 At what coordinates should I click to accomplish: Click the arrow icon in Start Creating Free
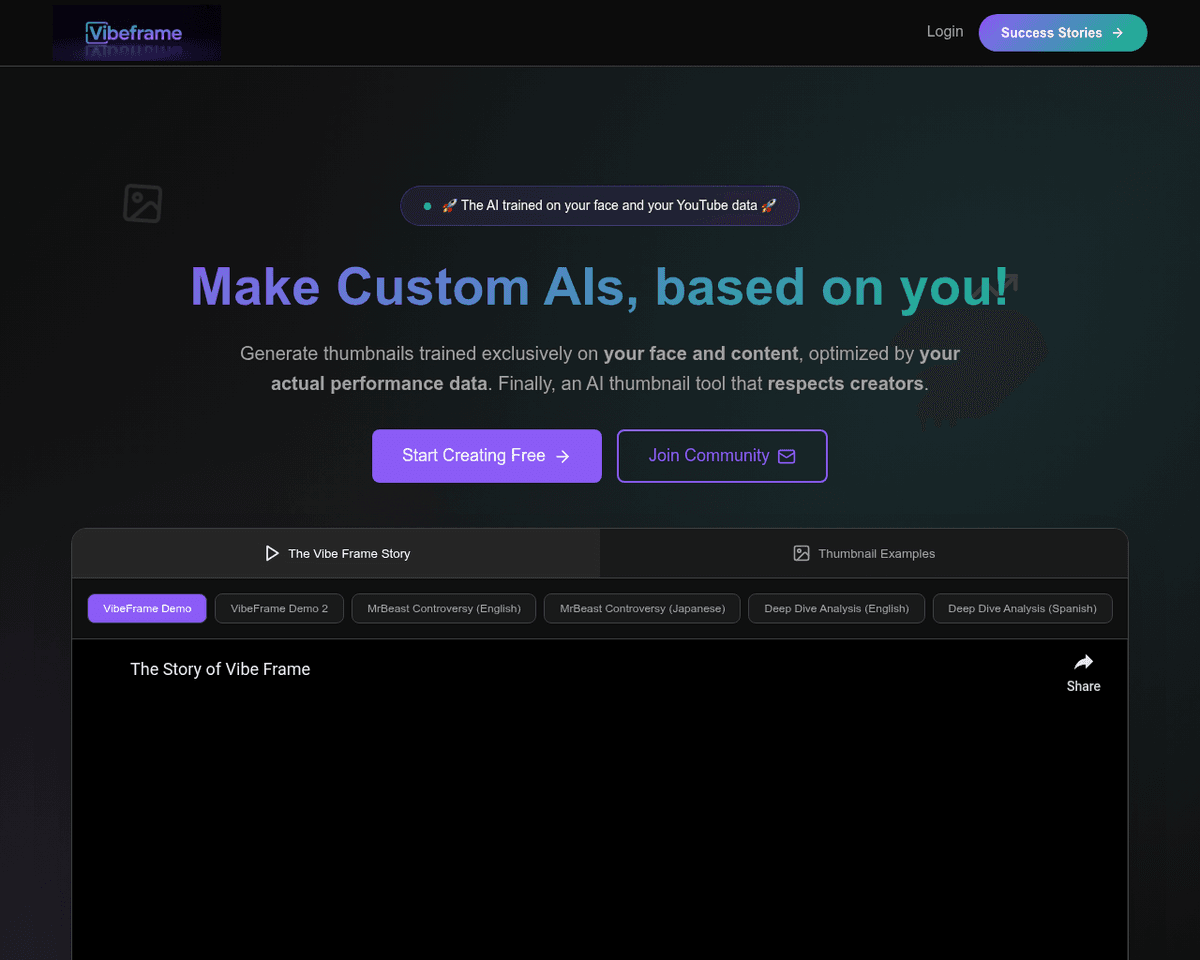coord(563,456)
